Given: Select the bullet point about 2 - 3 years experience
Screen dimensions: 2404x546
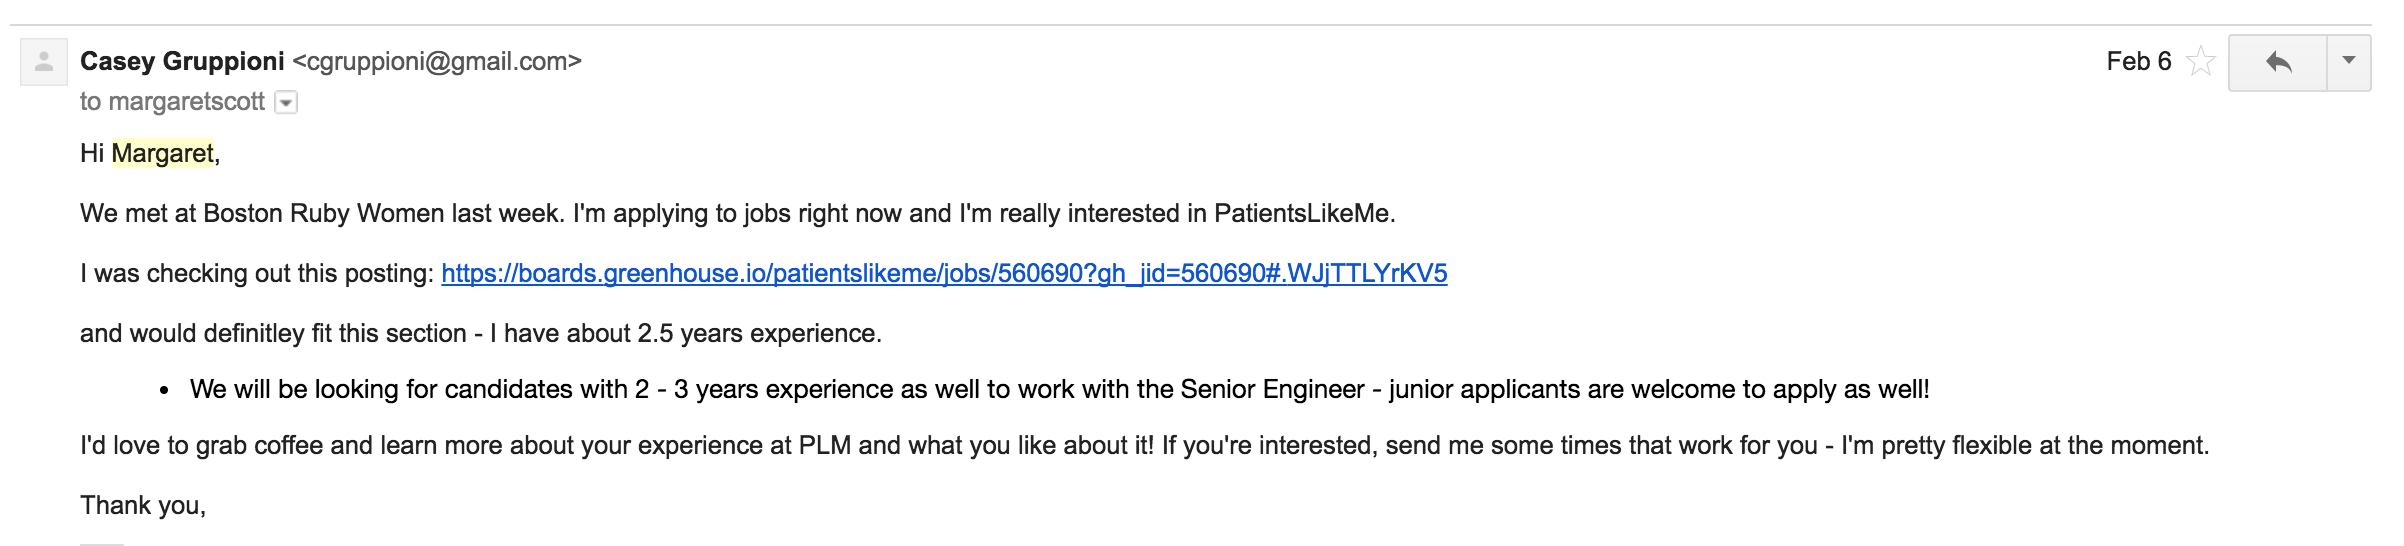Looking at the screenshot, I should tap(1060, 390).
